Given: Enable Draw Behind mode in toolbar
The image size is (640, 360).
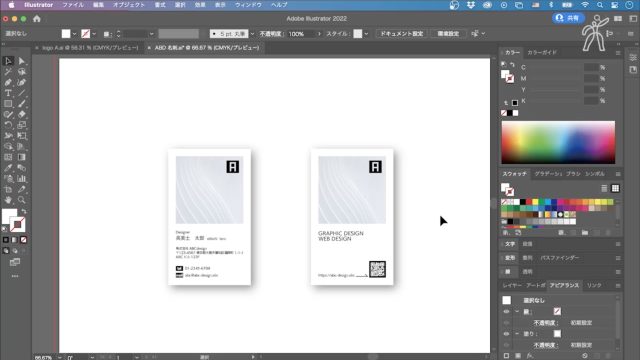Looking at the screenshot, I should click(x=15, y=251).
